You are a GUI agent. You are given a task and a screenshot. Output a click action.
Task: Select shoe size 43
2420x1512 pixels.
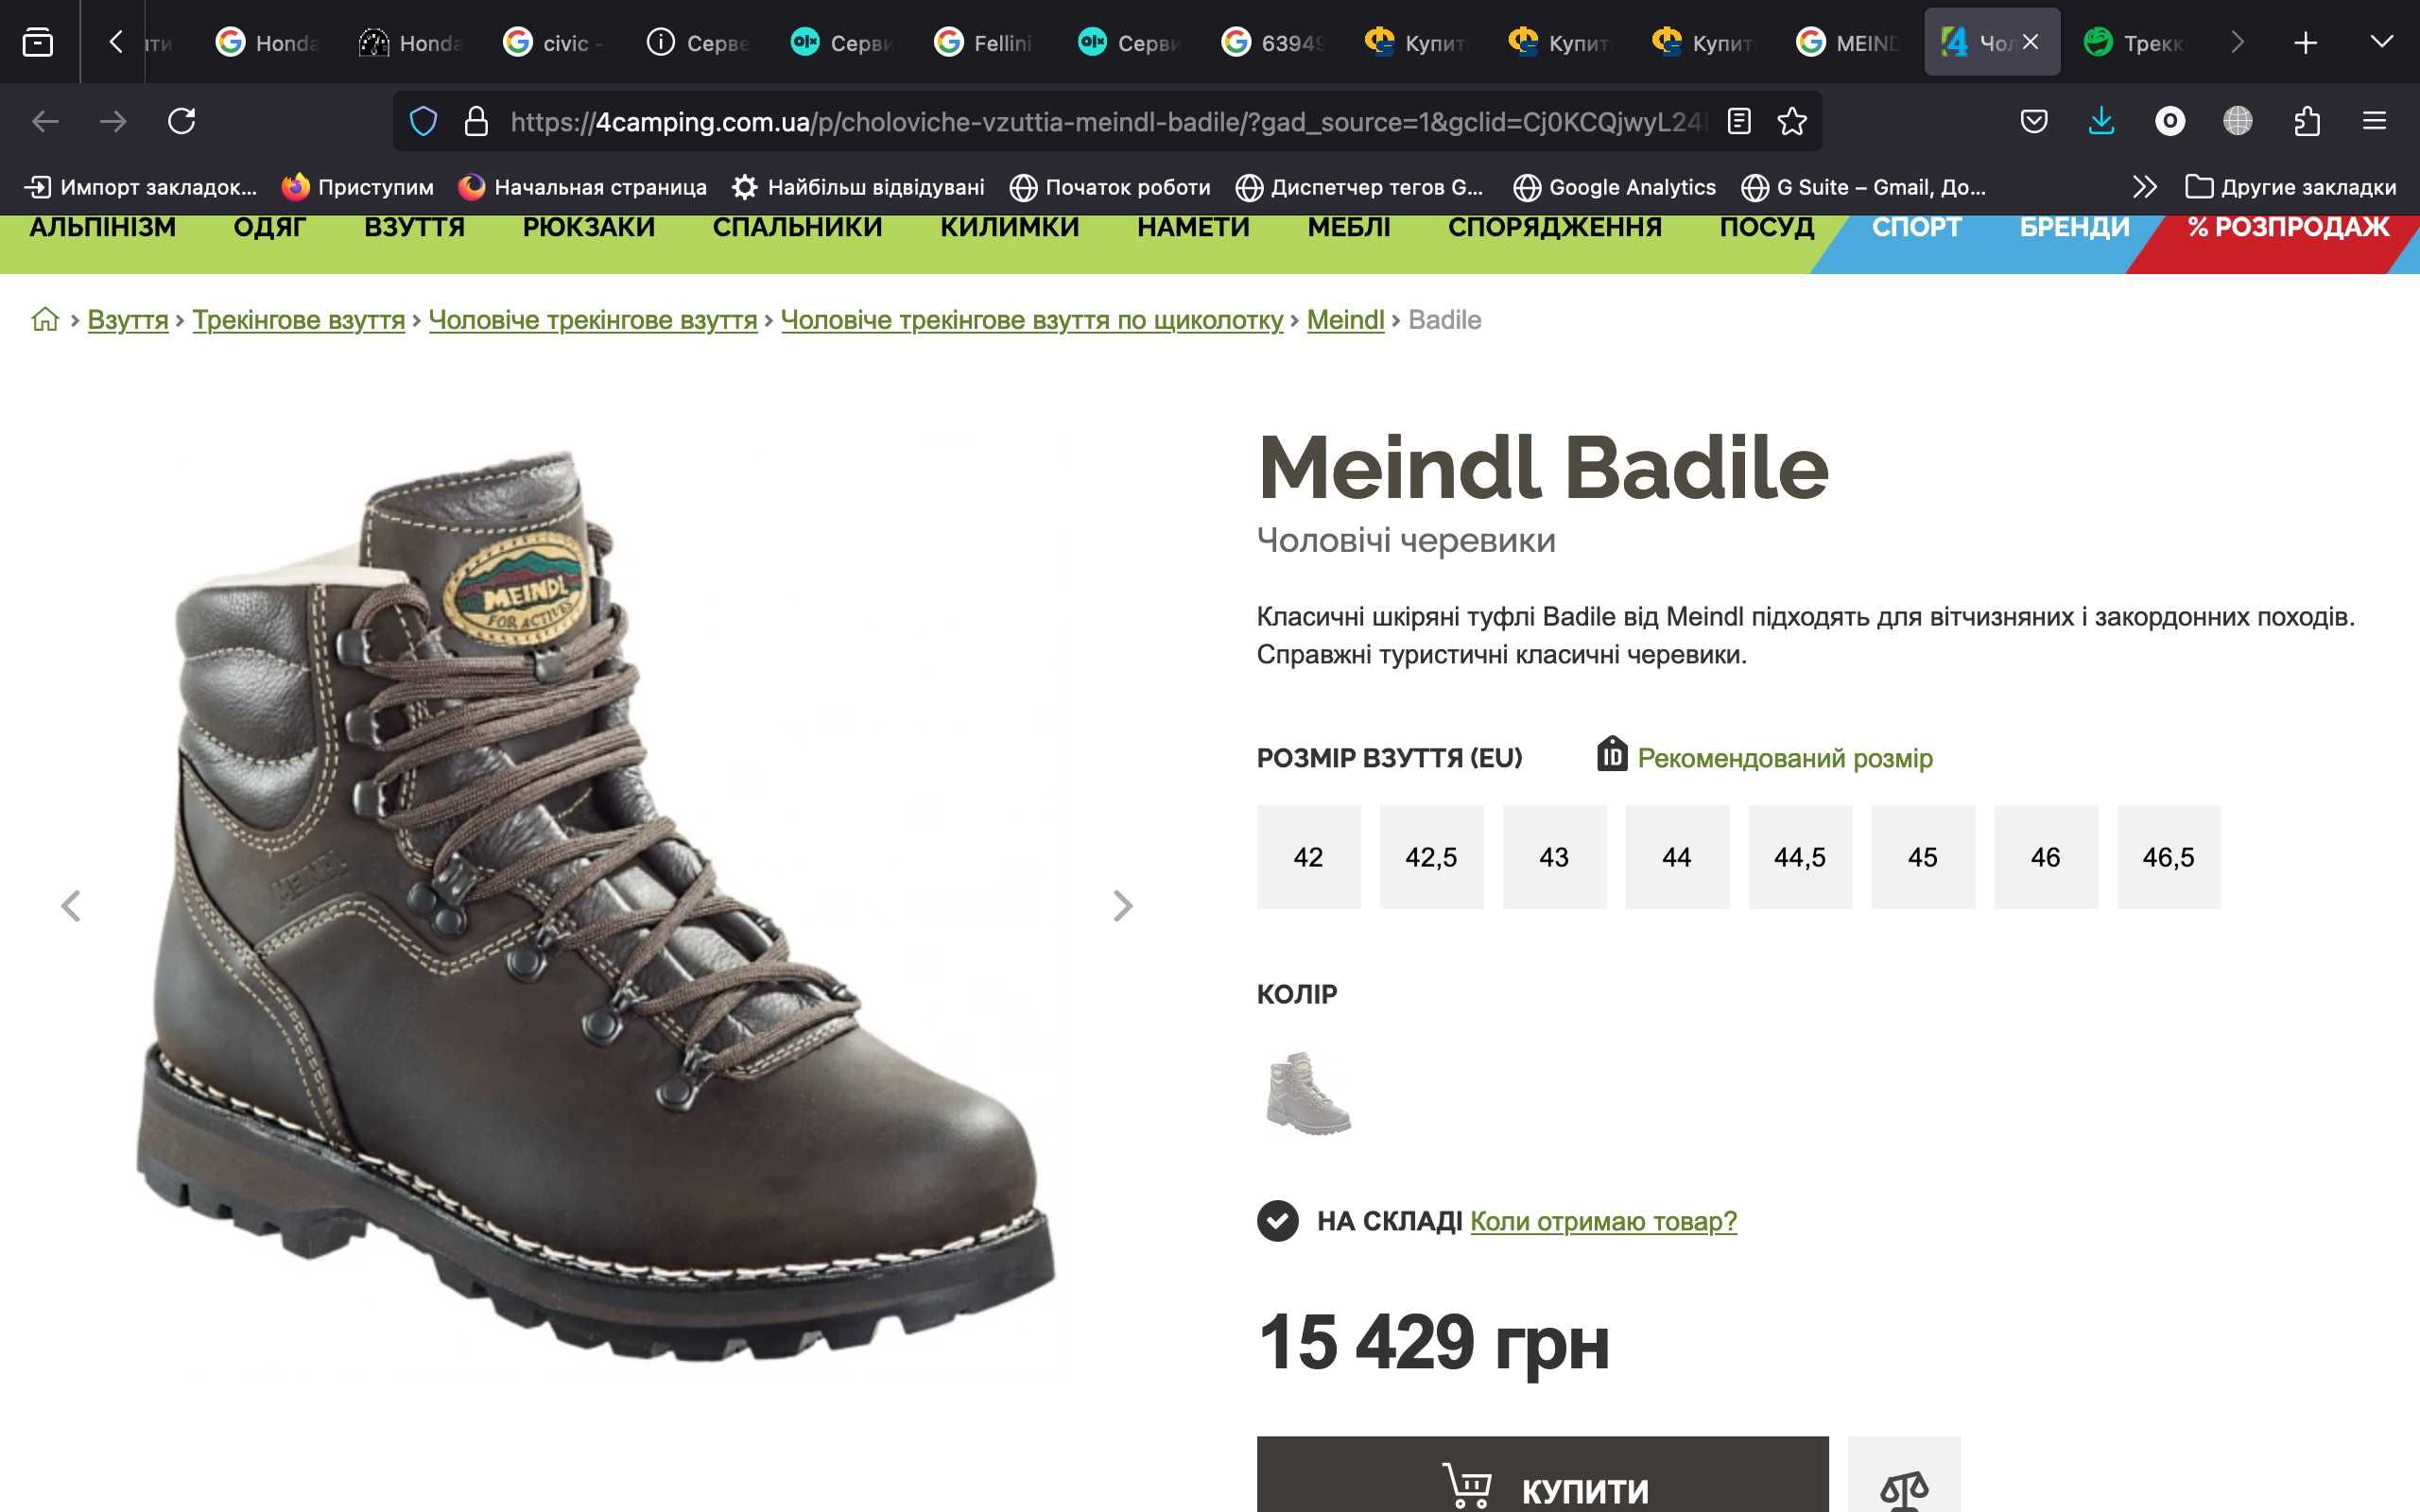point(1554,857)
